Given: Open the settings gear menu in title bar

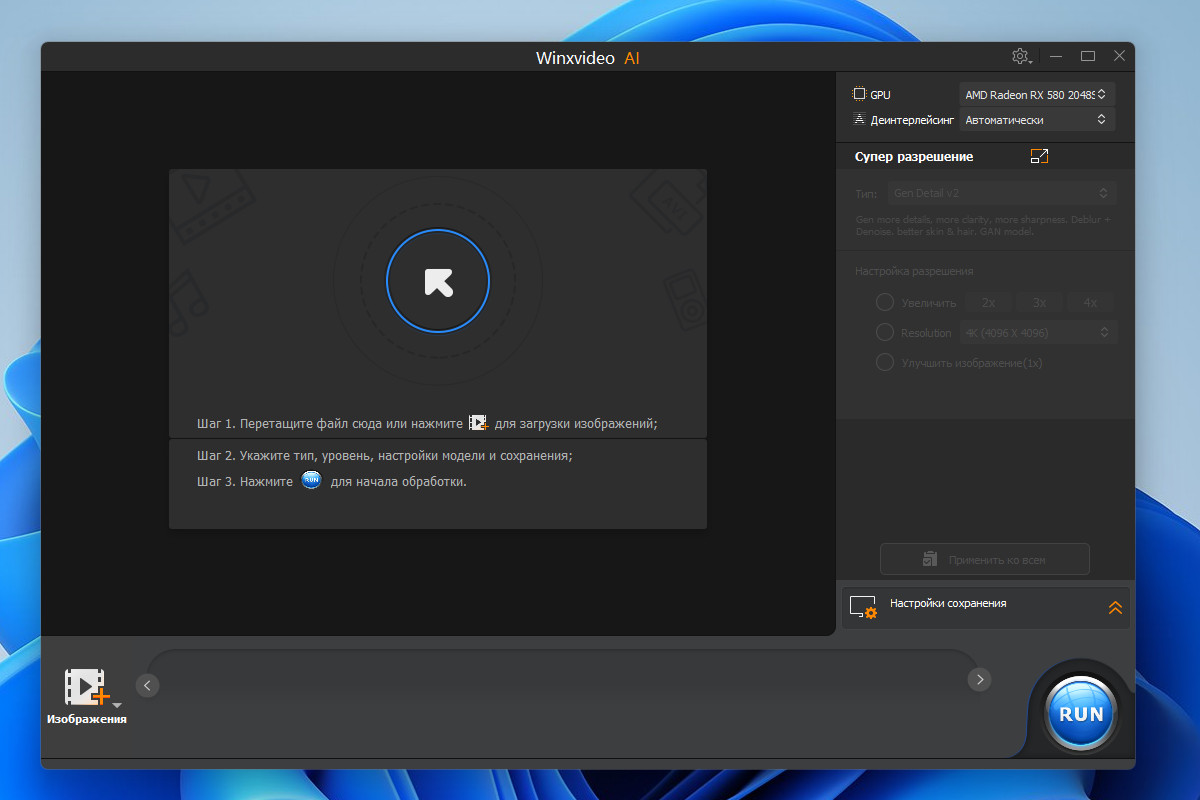Looking at the screenshot, I should [x=1021, y=57].
